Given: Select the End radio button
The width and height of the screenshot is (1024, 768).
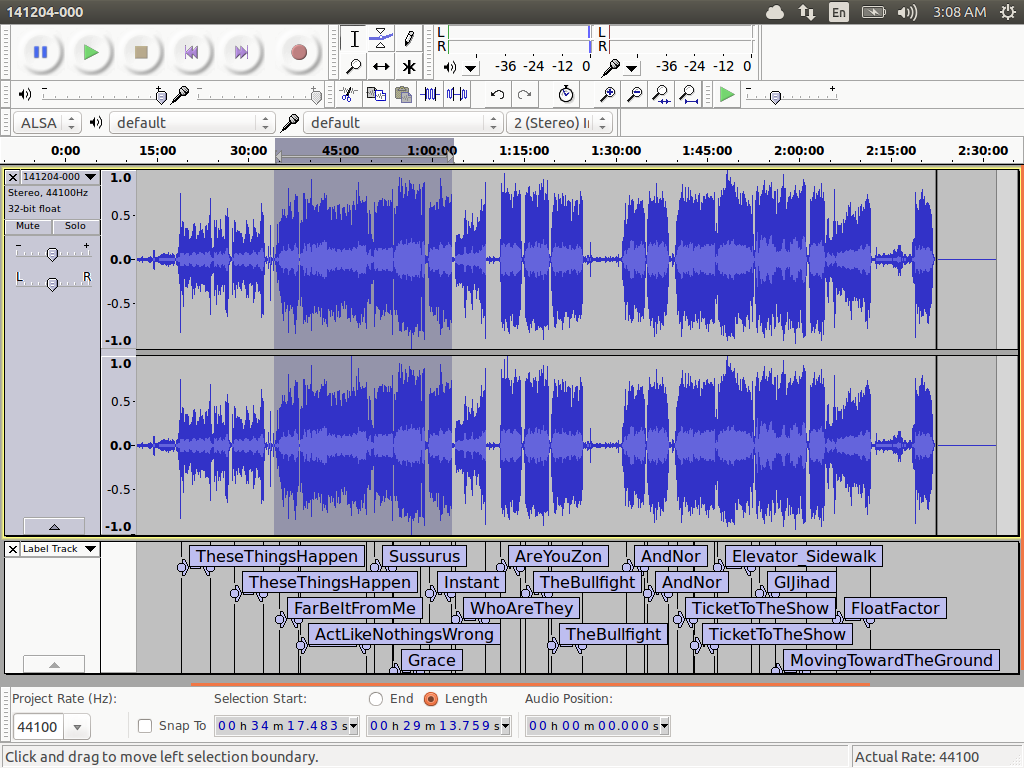Looking at the screenshot, I should (376, 699).
